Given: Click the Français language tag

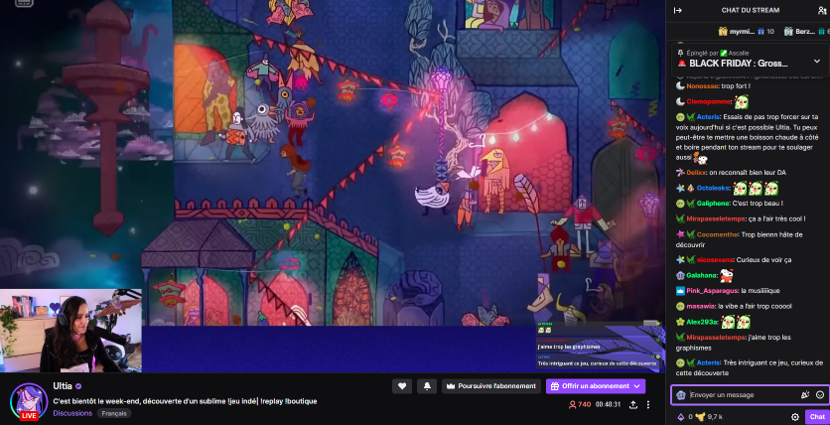Looking at the screenshot, I should coord(114,413).
